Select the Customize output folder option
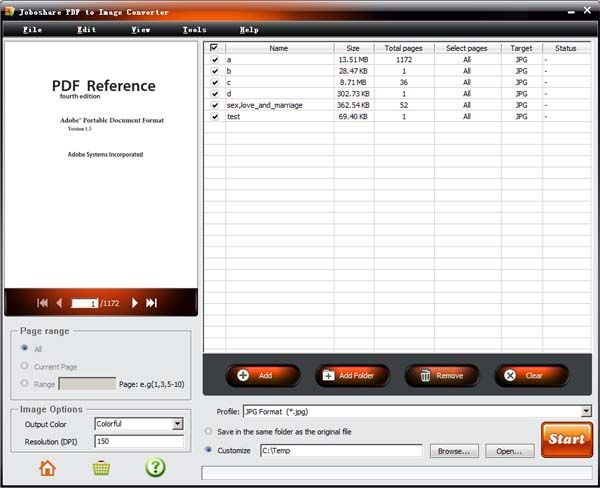 coord(208,450)
